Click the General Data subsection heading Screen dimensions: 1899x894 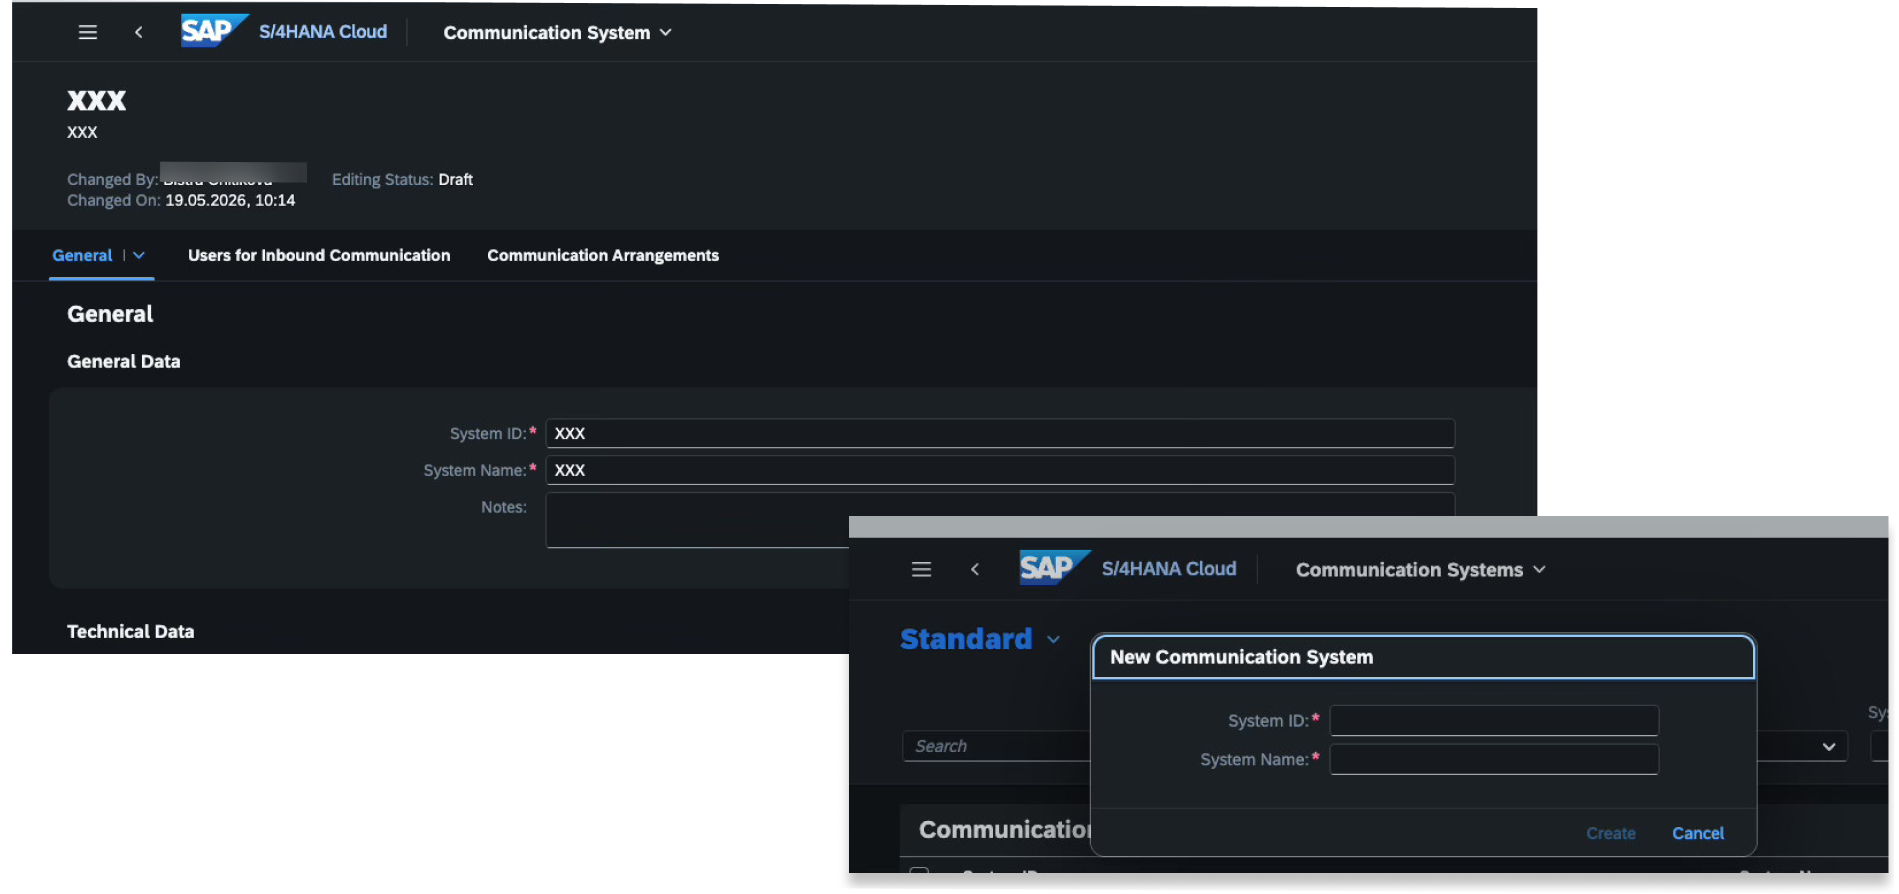pyautogui.click(x=124, y=361)
